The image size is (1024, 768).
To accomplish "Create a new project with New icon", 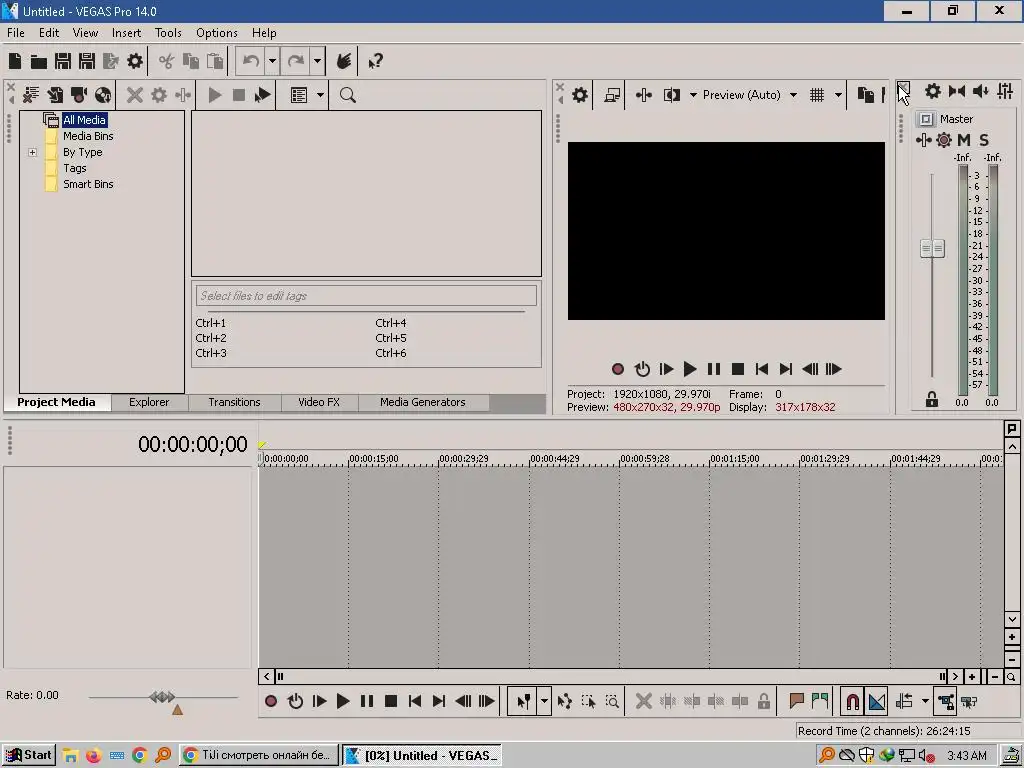I will pyautogui.click(x=15, y=61).
